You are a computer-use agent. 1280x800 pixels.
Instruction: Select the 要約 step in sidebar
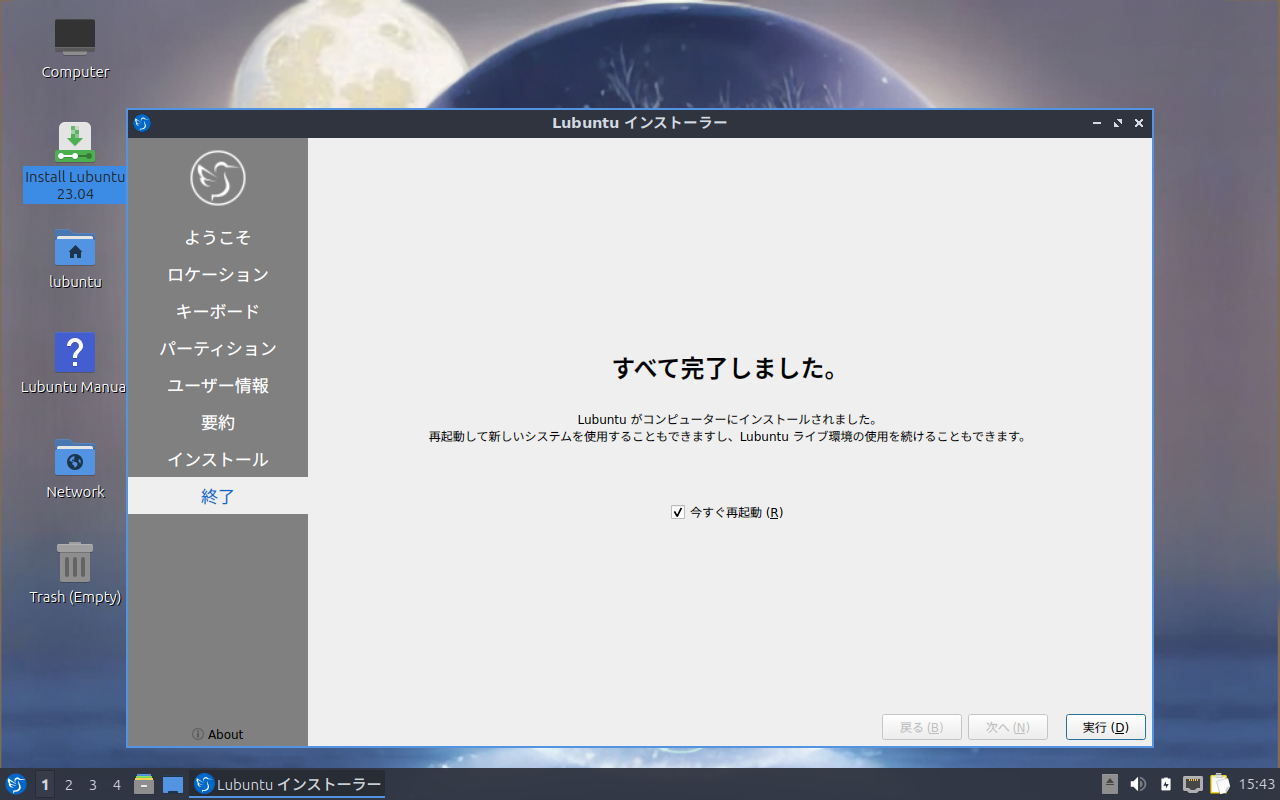click(x=218, y=422)
